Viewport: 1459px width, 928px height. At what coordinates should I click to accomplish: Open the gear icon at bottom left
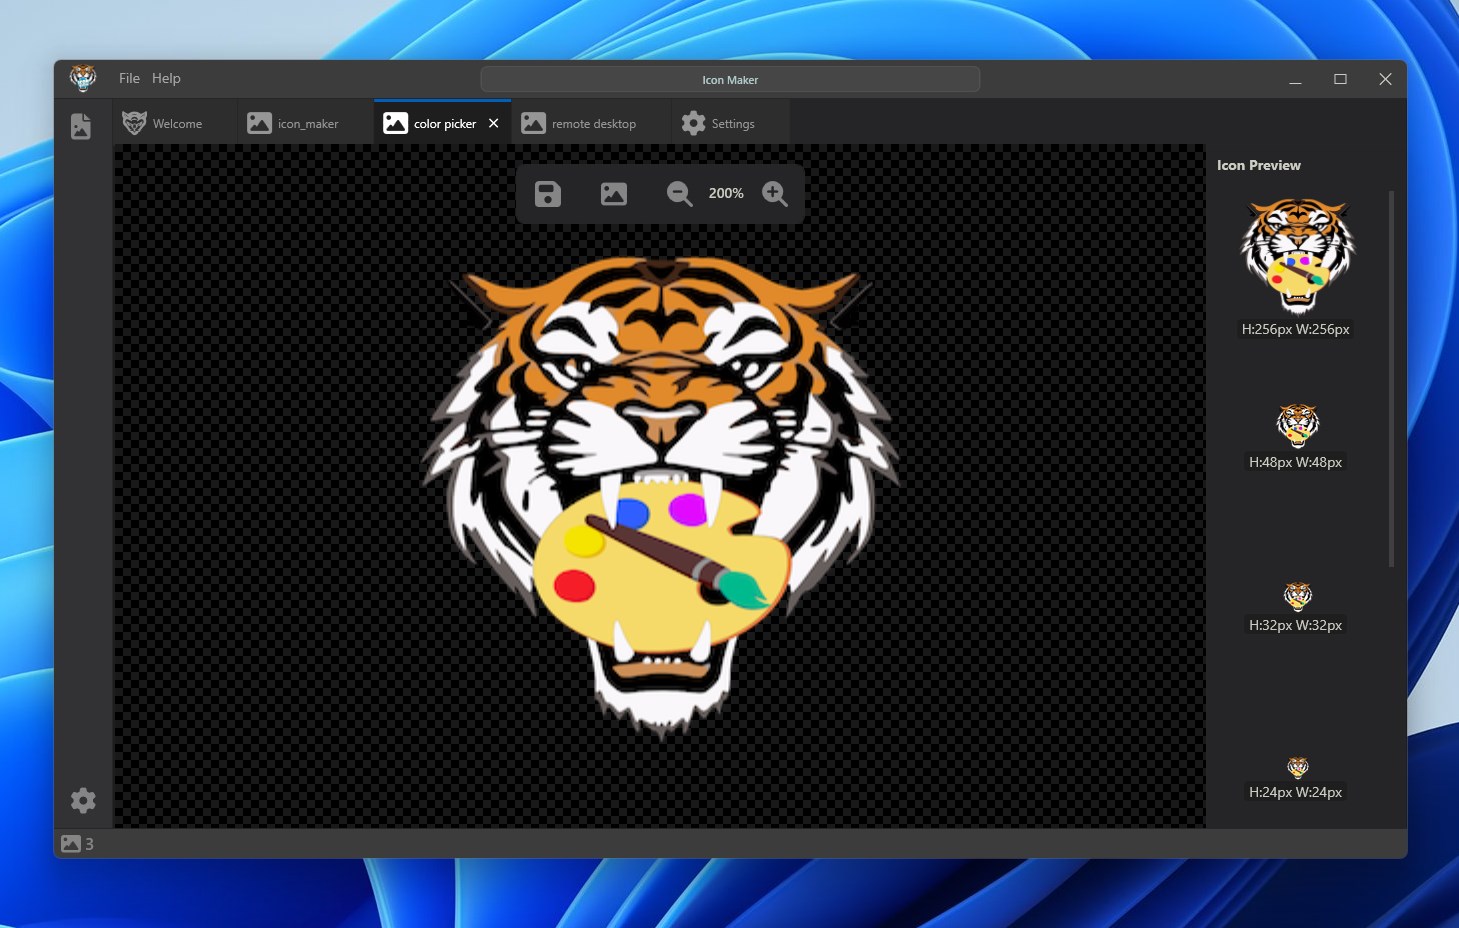(x=82, y=800)
